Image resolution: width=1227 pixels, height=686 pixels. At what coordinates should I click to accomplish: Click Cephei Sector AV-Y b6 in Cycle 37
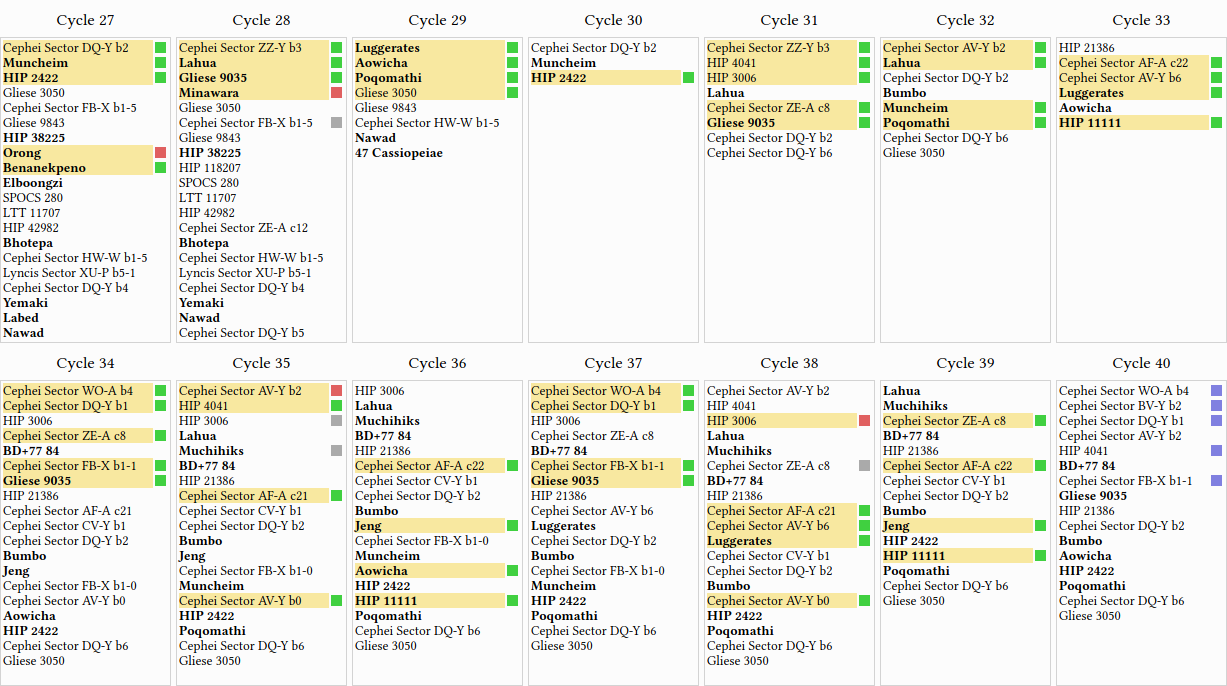click(x=592, y=511)
